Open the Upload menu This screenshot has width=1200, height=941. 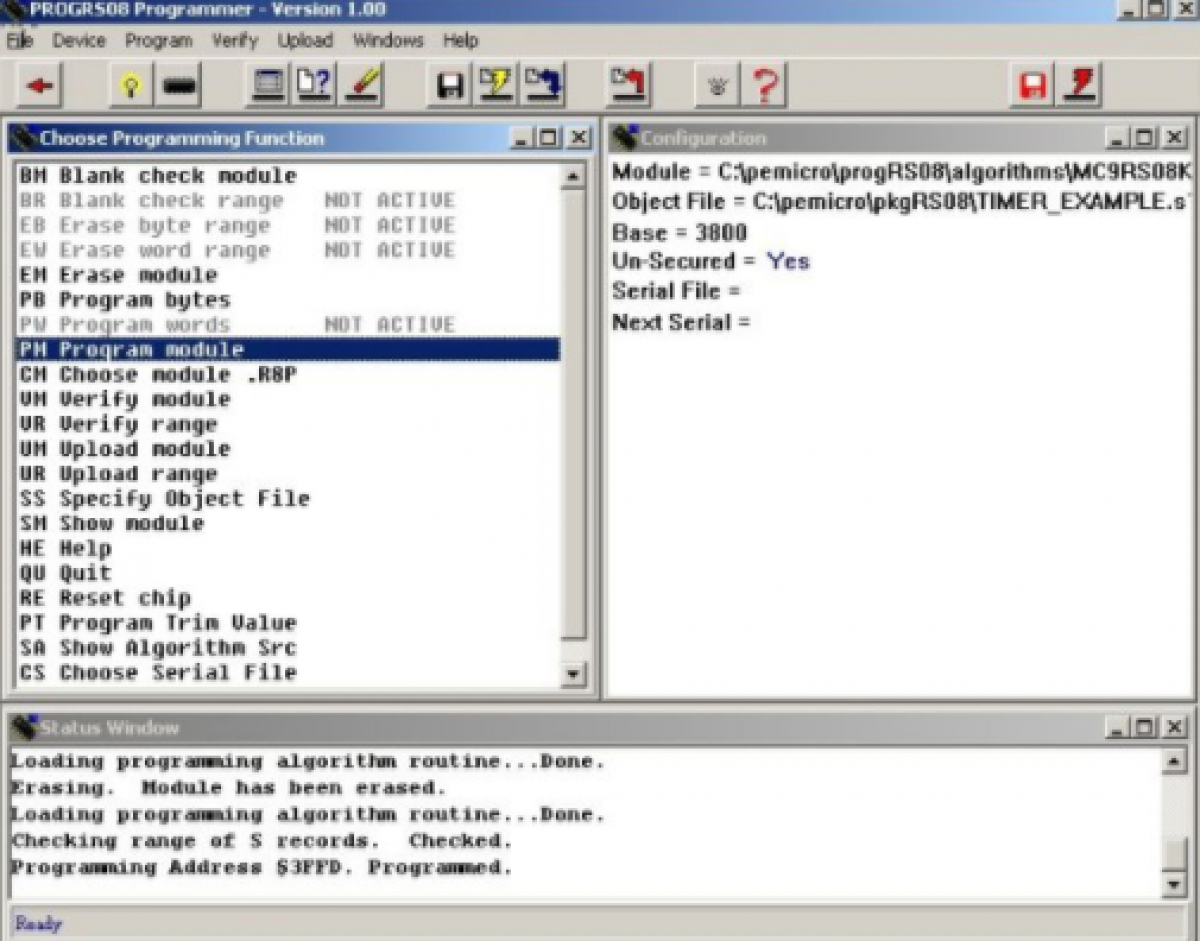pyautogui.click(x=305, y=41)
